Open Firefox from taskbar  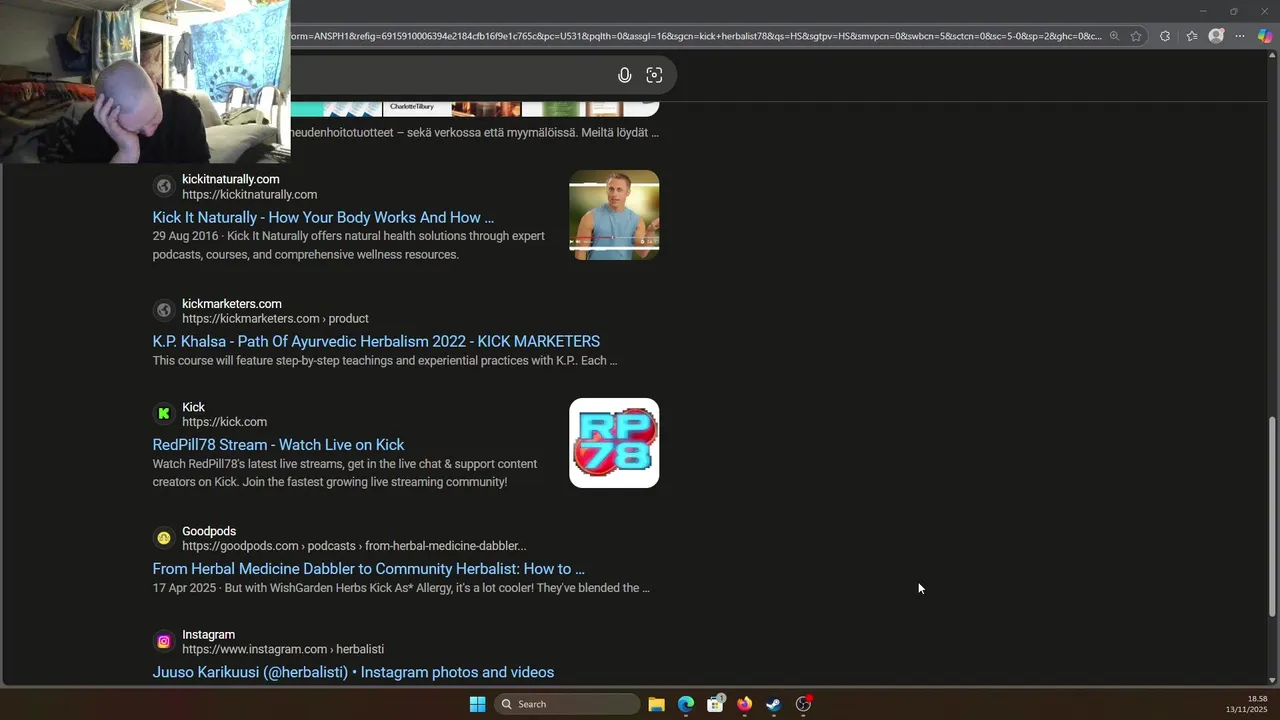tap(744, 704)
